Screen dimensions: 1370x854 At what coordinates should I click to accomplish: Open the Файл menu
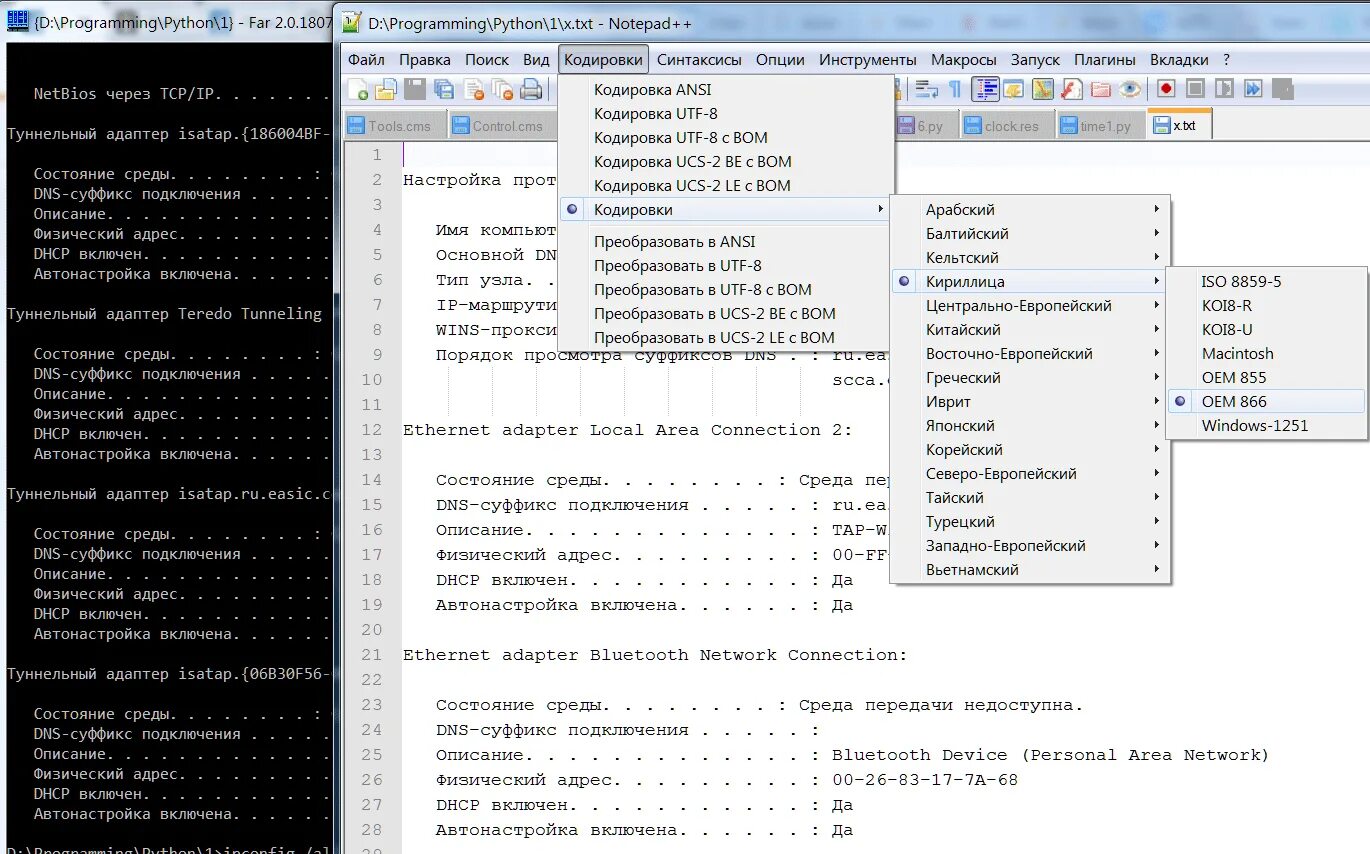click(366, 59)
